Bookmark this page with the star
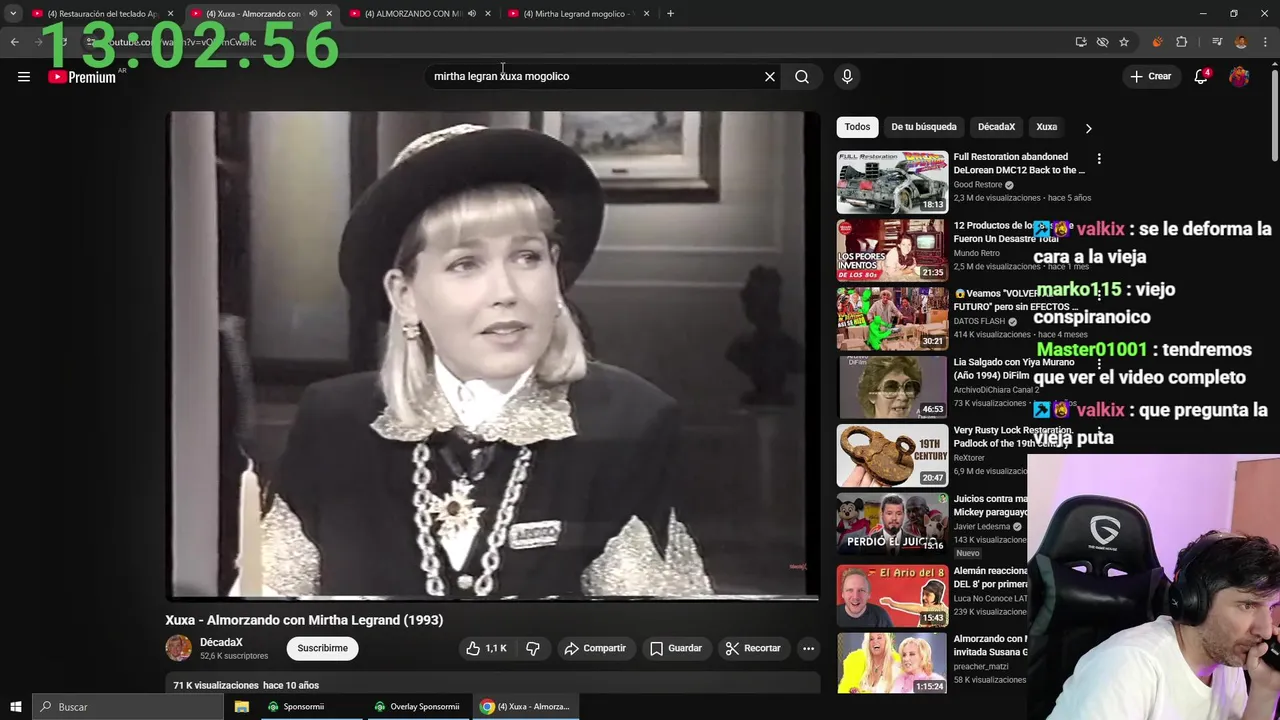The width and height of the screenshot is (1280, 720). (1124, 42)
